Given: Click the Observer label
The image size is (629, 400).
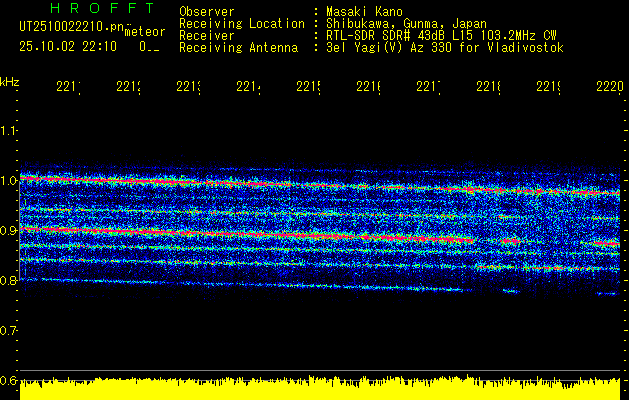Looking at the screenshot, I should coord(207,12).
